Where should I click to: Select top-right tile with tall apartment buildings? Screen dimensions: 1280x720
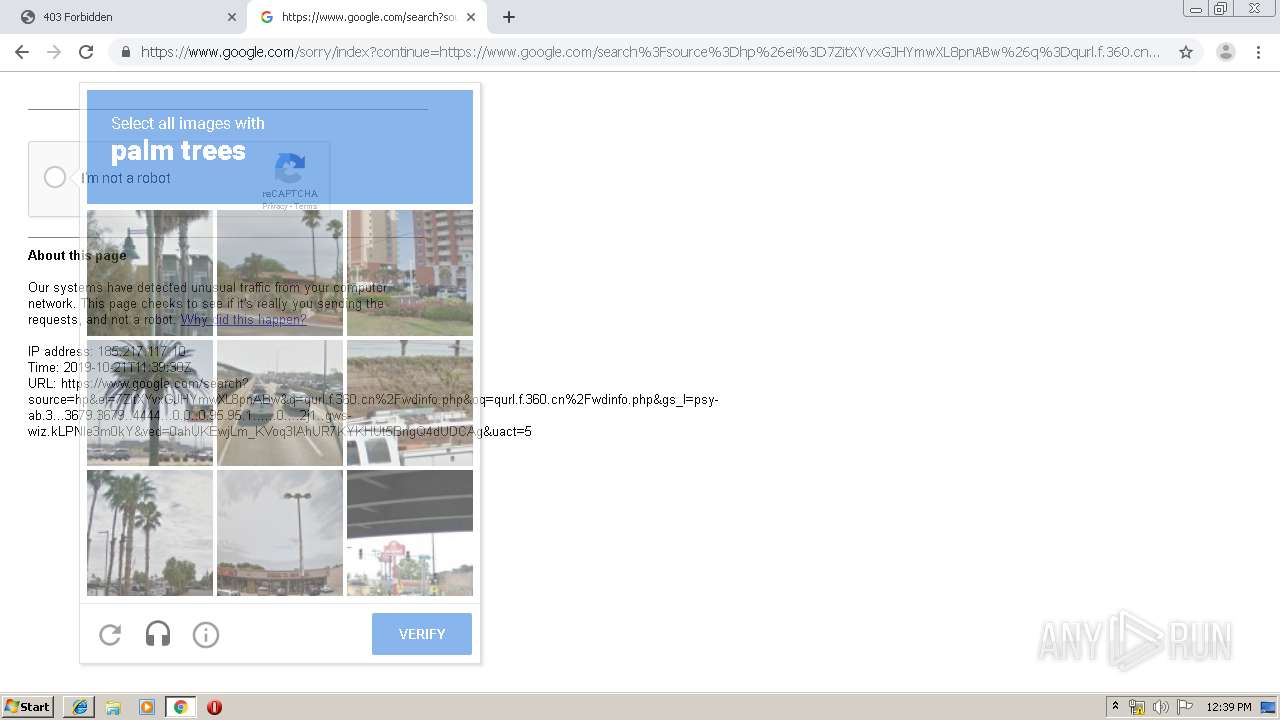point(410,273)
